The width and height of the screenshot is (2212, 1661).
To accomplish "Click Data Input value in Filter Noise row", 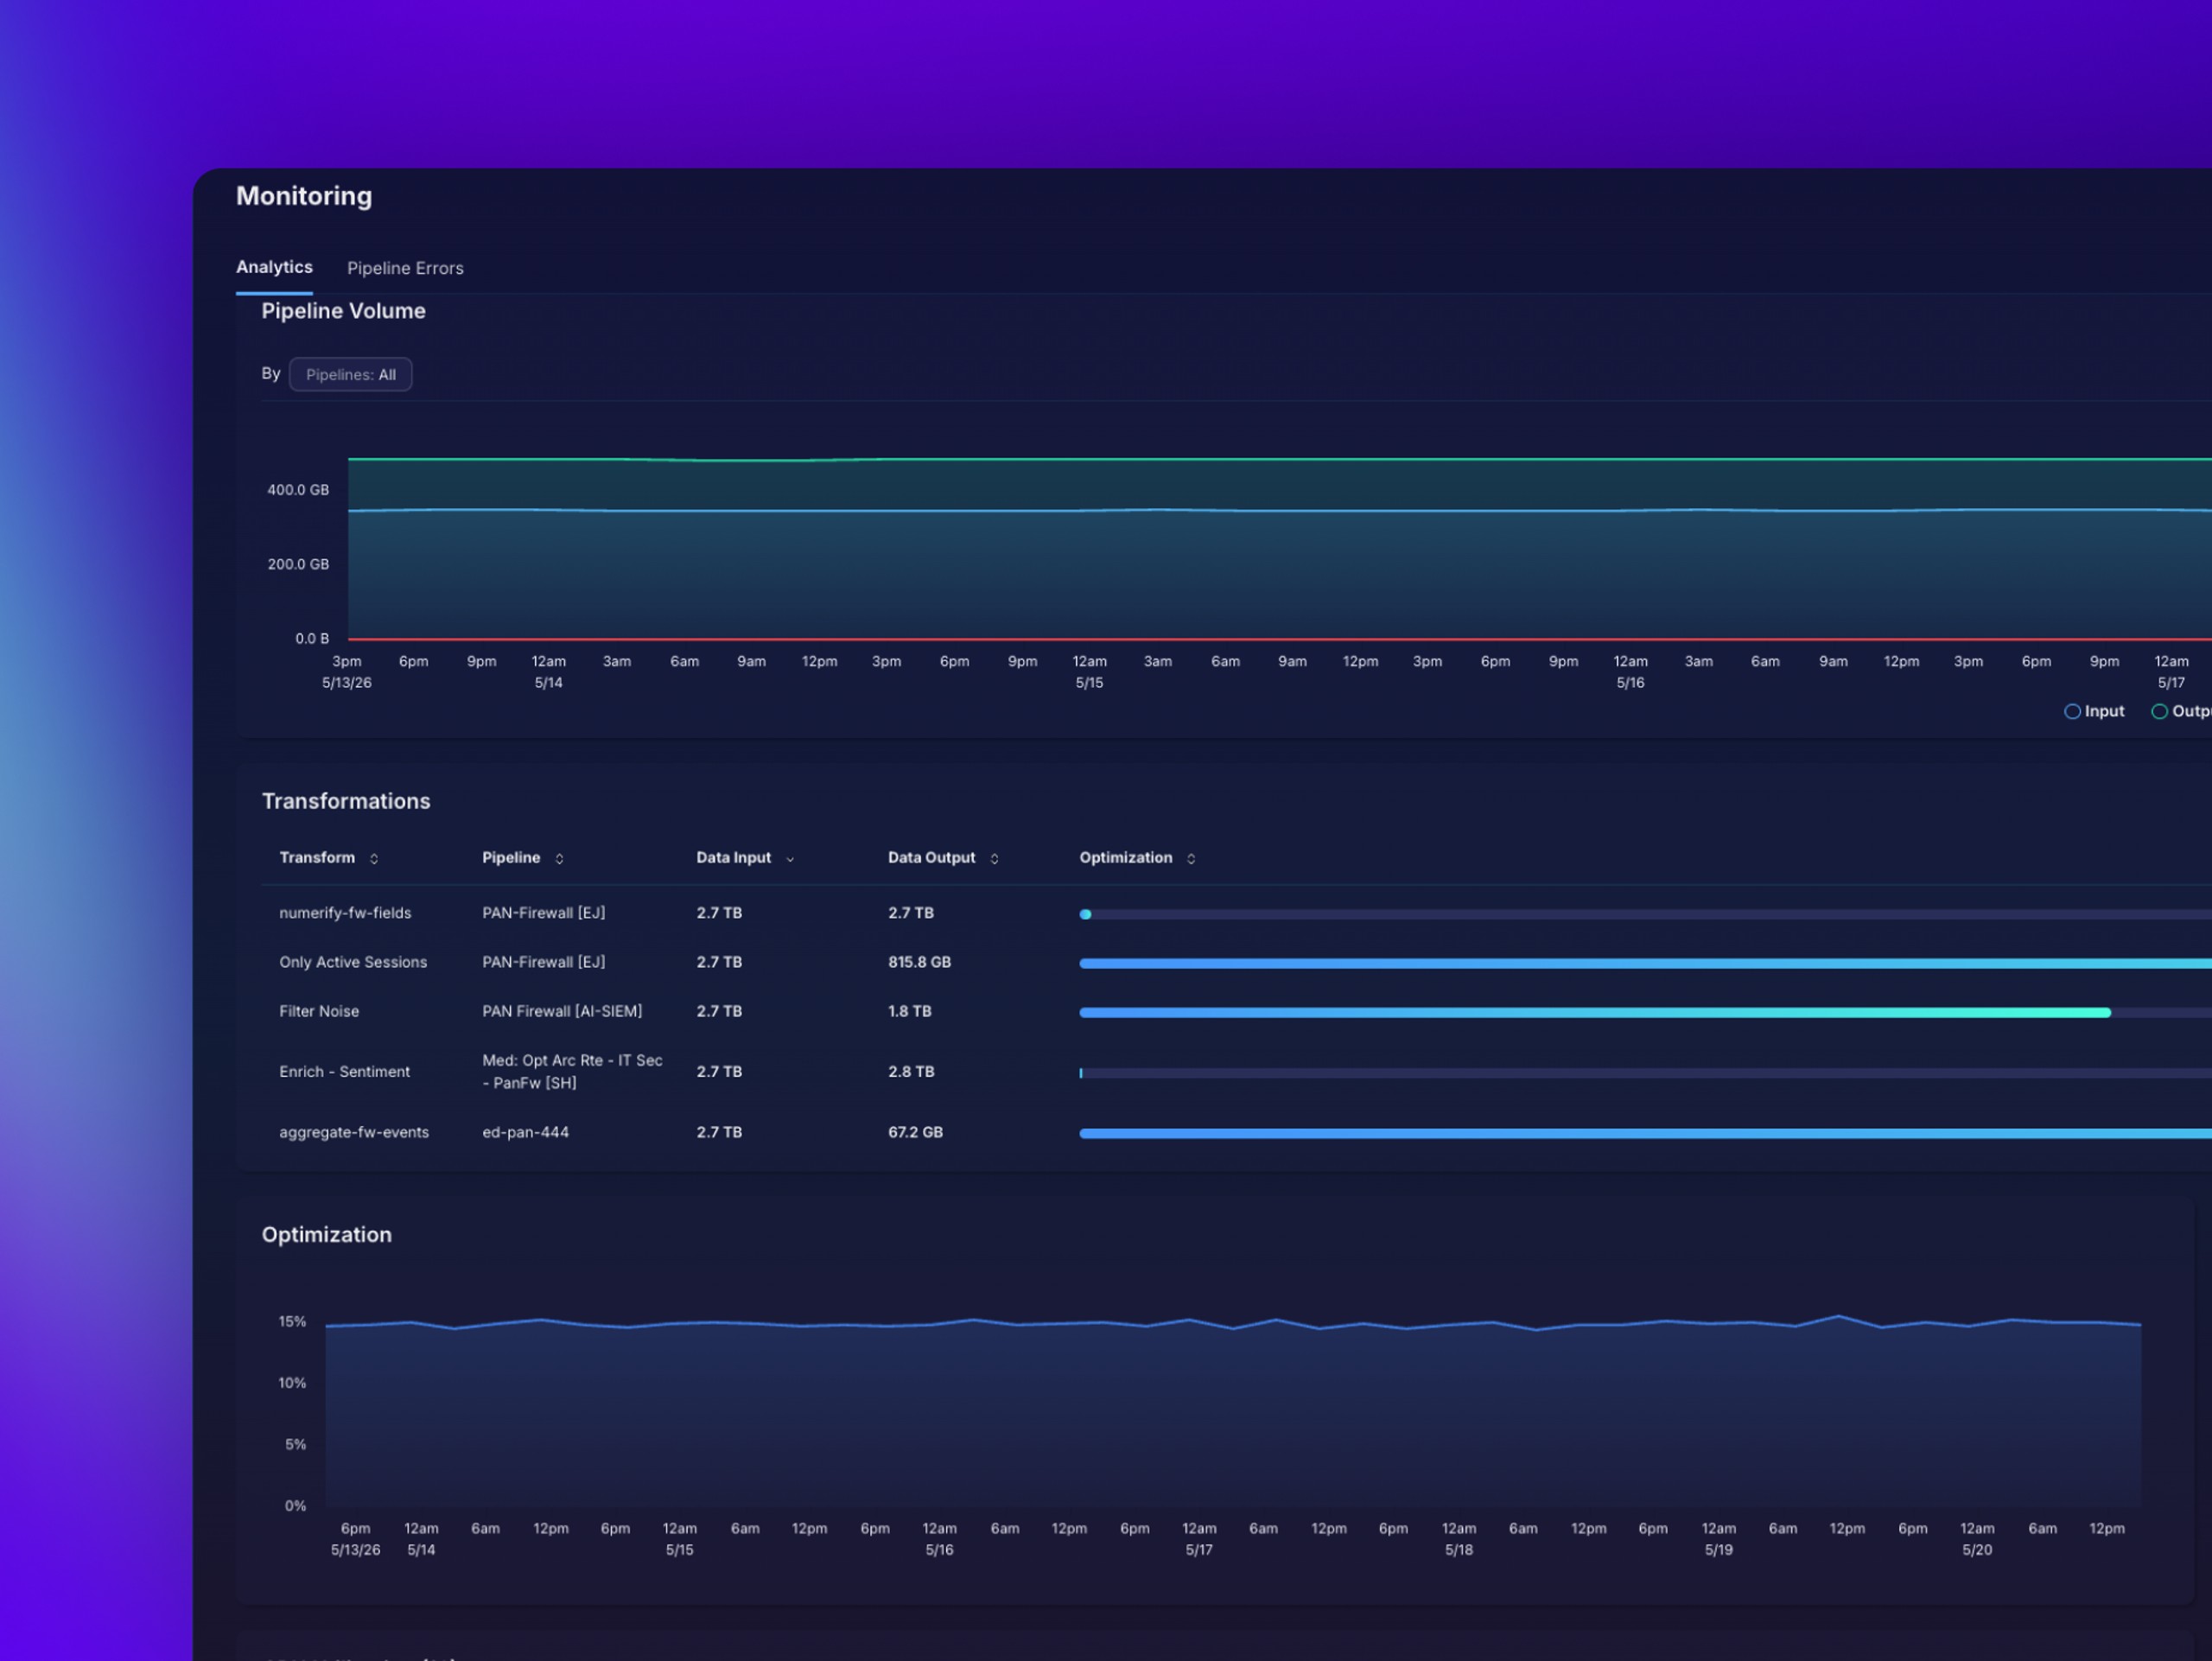I will (719, 1011).
